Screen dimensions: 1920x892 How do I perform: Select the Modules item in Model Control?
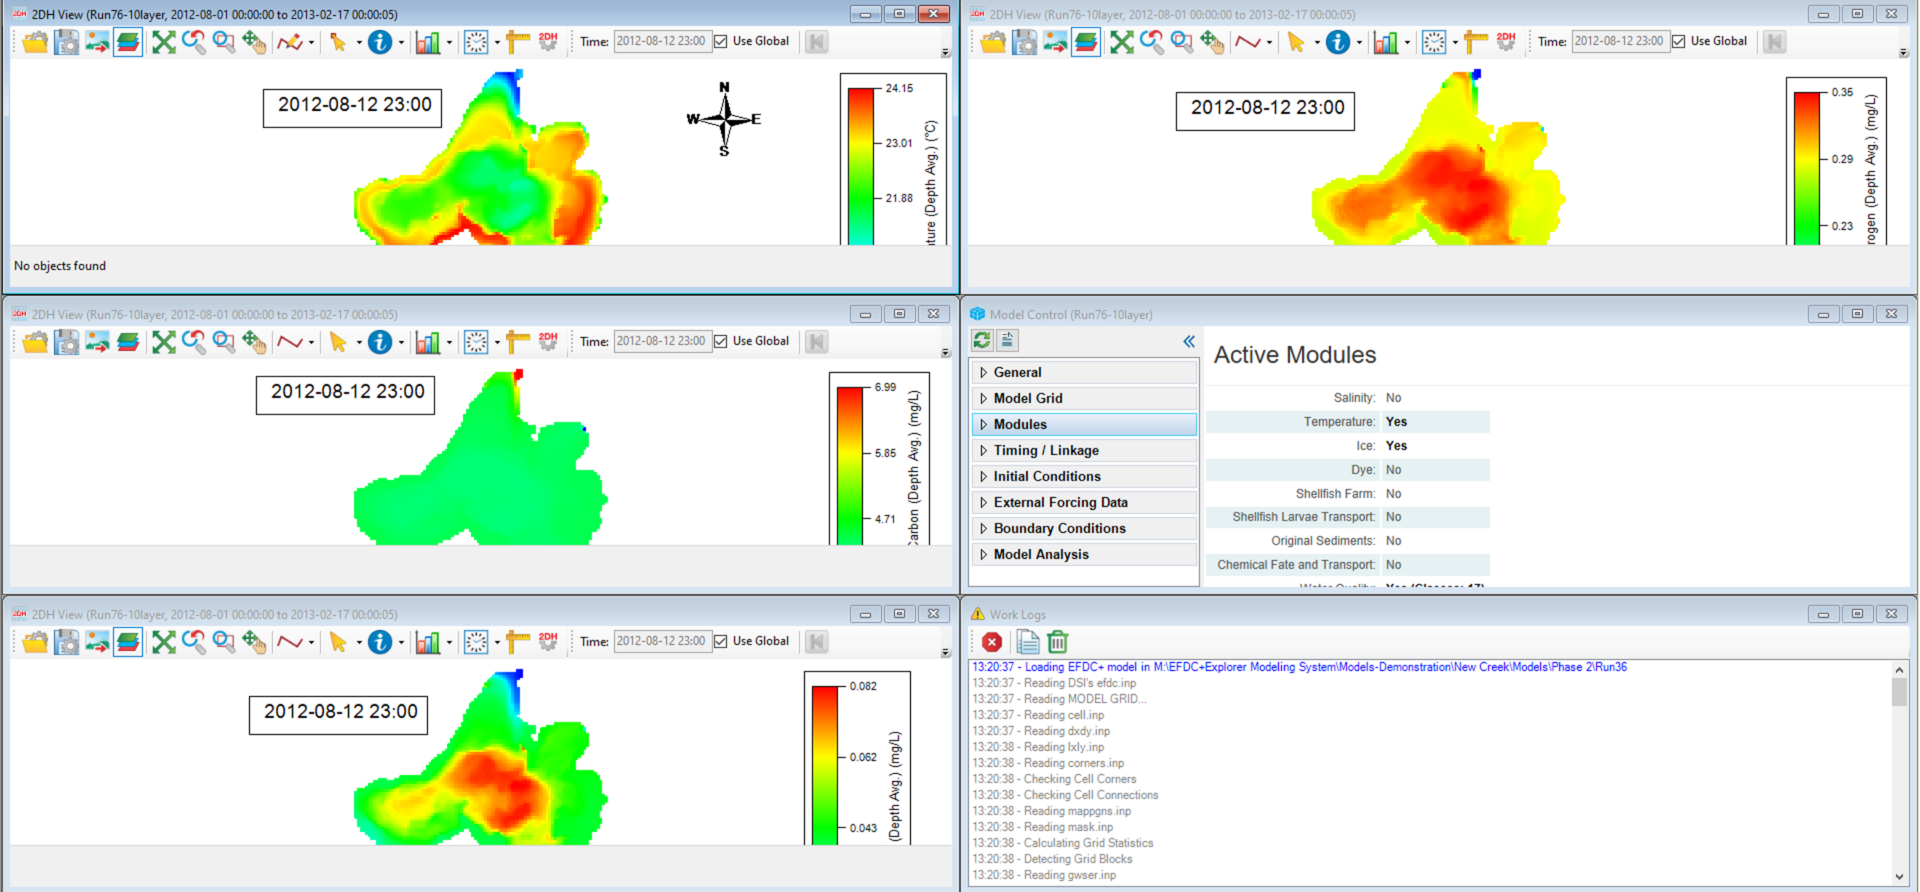pos(1020,424)
